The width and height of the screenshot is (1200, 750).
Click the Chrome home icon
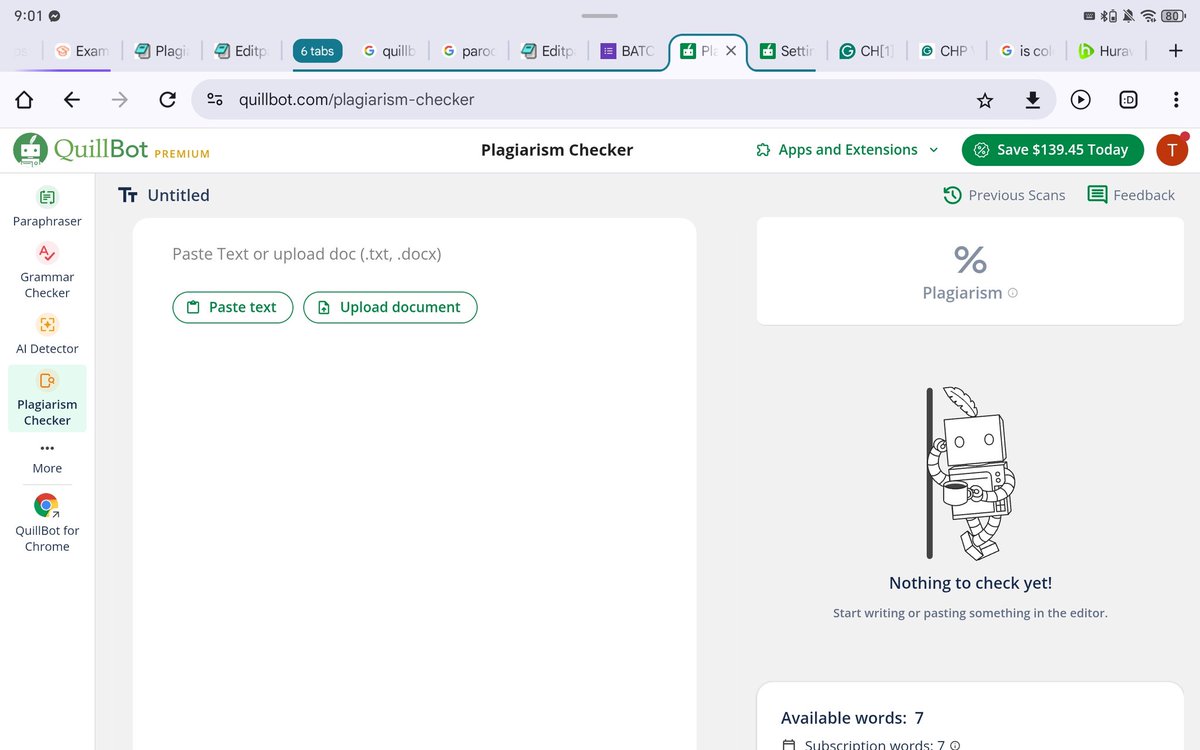[x=24, y=99]
